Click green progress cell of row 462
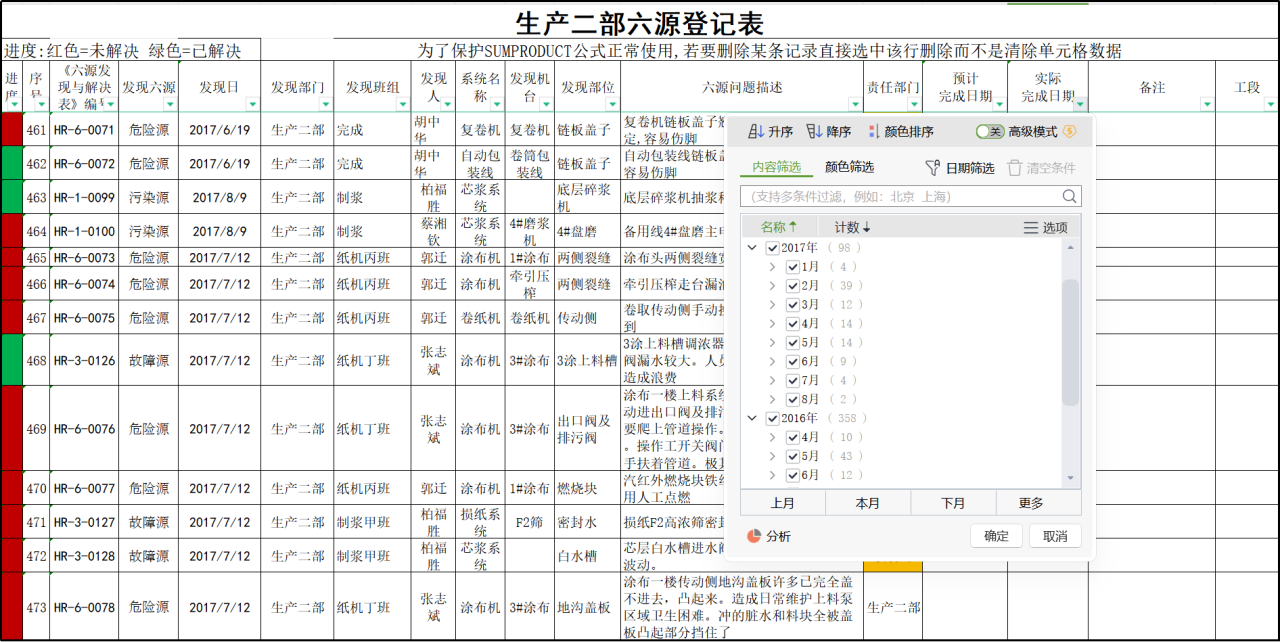This screenshot has width=1280, height=642. [x=12, y=163]
